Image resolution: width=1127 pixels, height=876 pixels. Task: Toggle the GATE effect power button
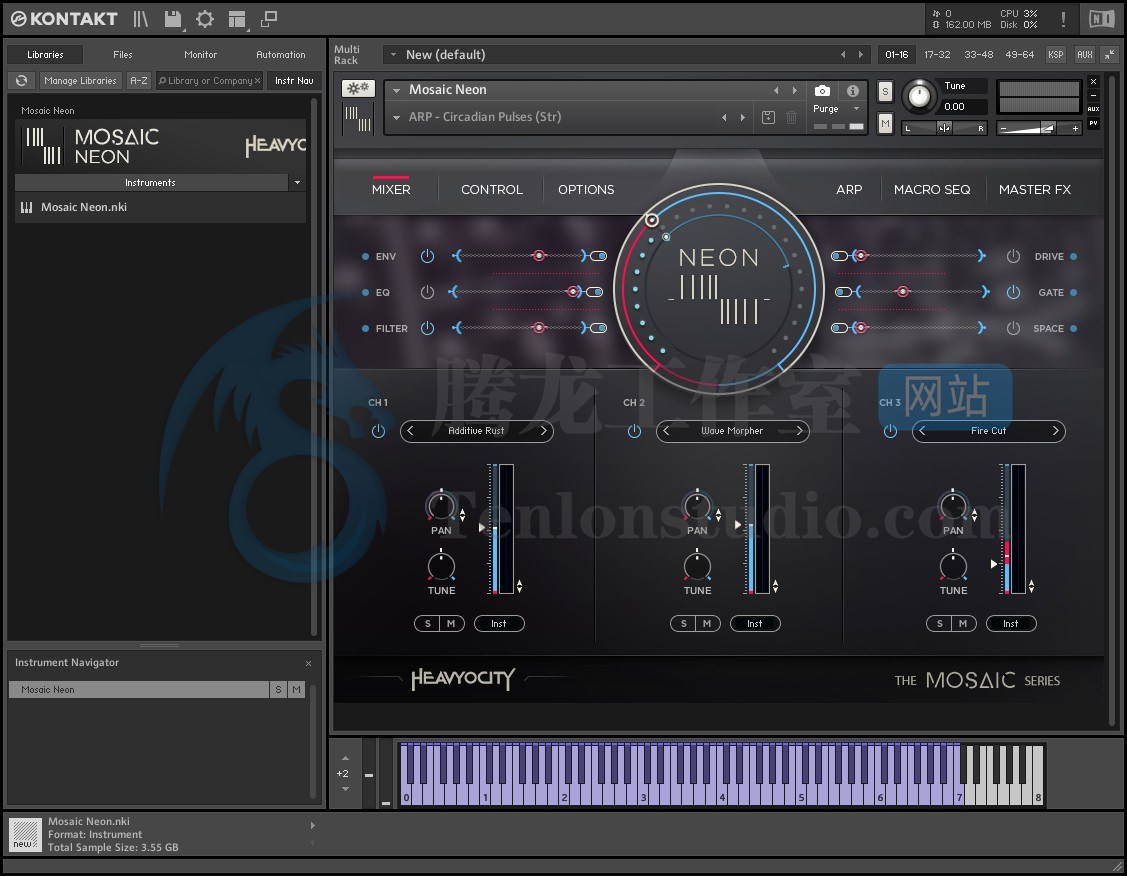pos(1013,292)
